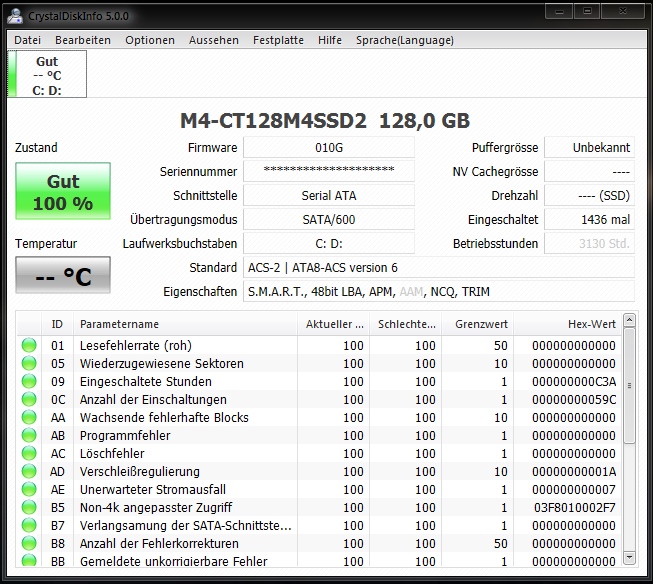Click hex value 00000000059C
The image size is (653, 584).
574,399
